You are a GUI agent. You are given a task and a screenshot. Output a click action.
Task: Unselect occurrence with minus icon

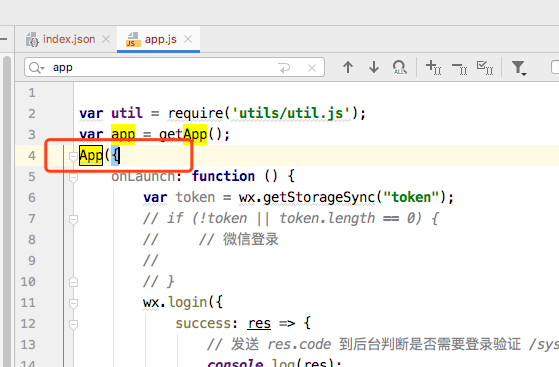459,67
